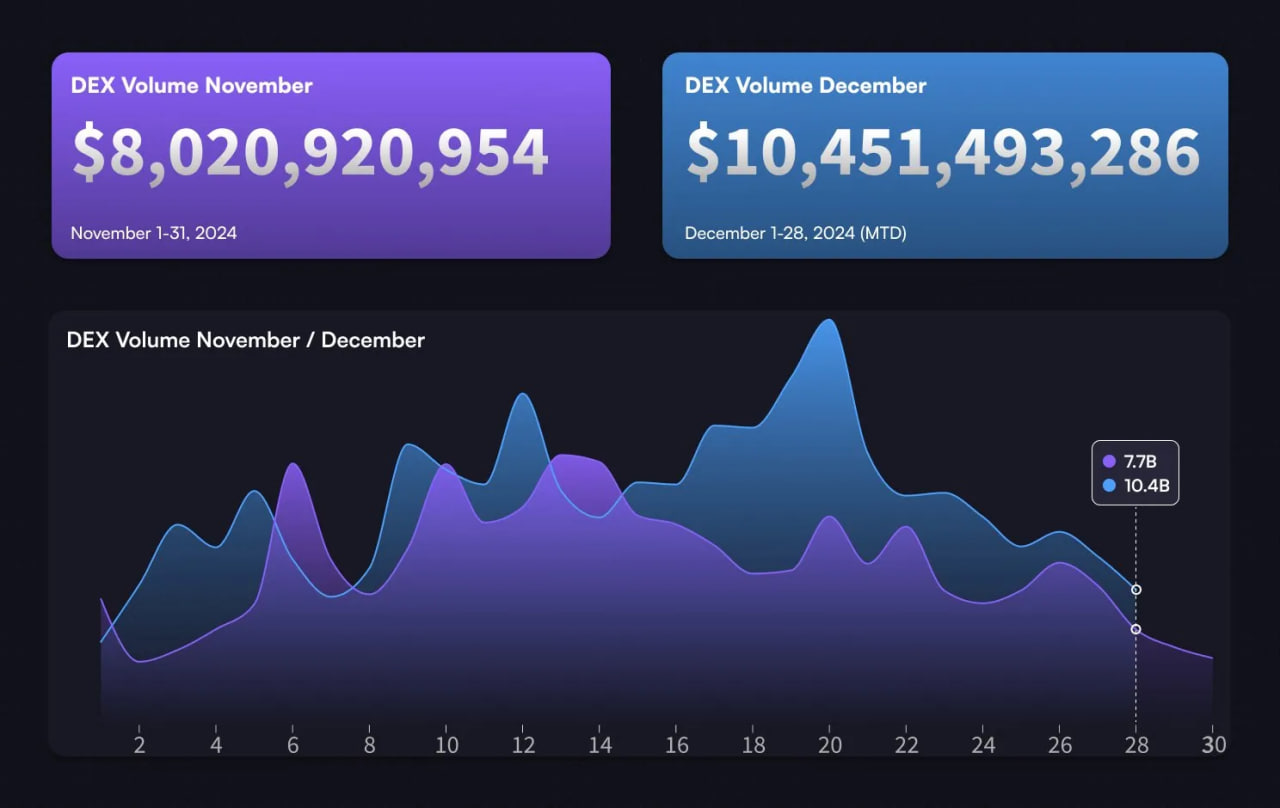This screenshot has width=1280, height=808.
Task: Click the purple legend dot beside 7.7B
Action: click(x=1108, y=462)
